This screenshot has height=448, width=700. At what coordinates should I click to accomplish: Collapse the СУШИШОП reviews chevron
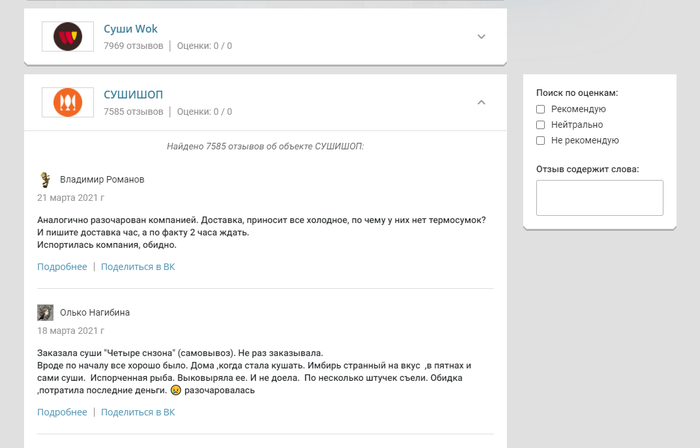[481, 102]
